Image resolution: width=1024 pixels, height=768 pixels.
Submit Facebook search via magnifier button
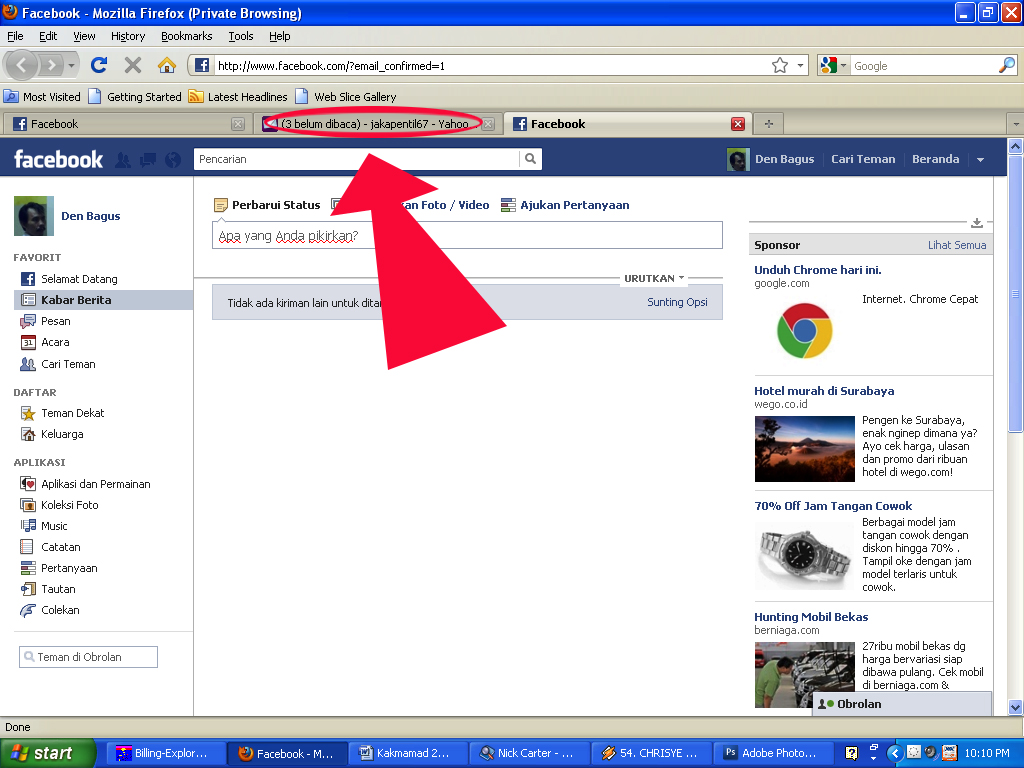(530, 159)
